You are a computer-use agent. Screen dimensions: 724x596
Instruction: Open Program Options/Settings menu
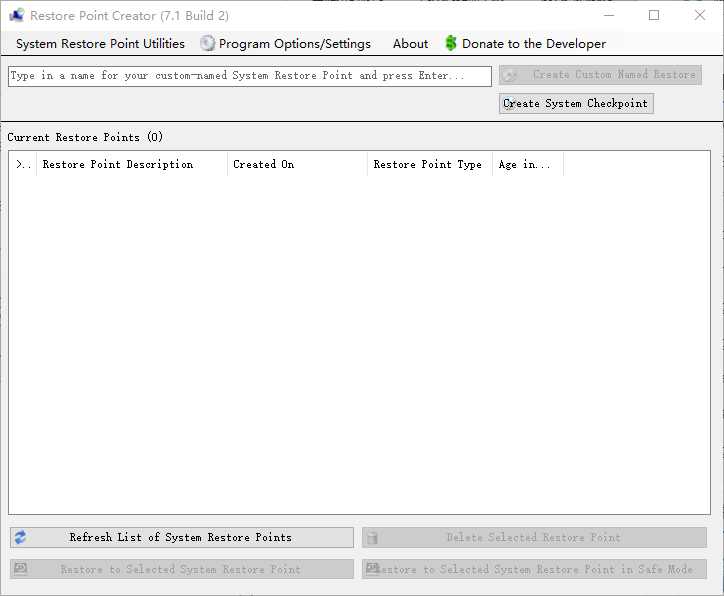[286, 44]
